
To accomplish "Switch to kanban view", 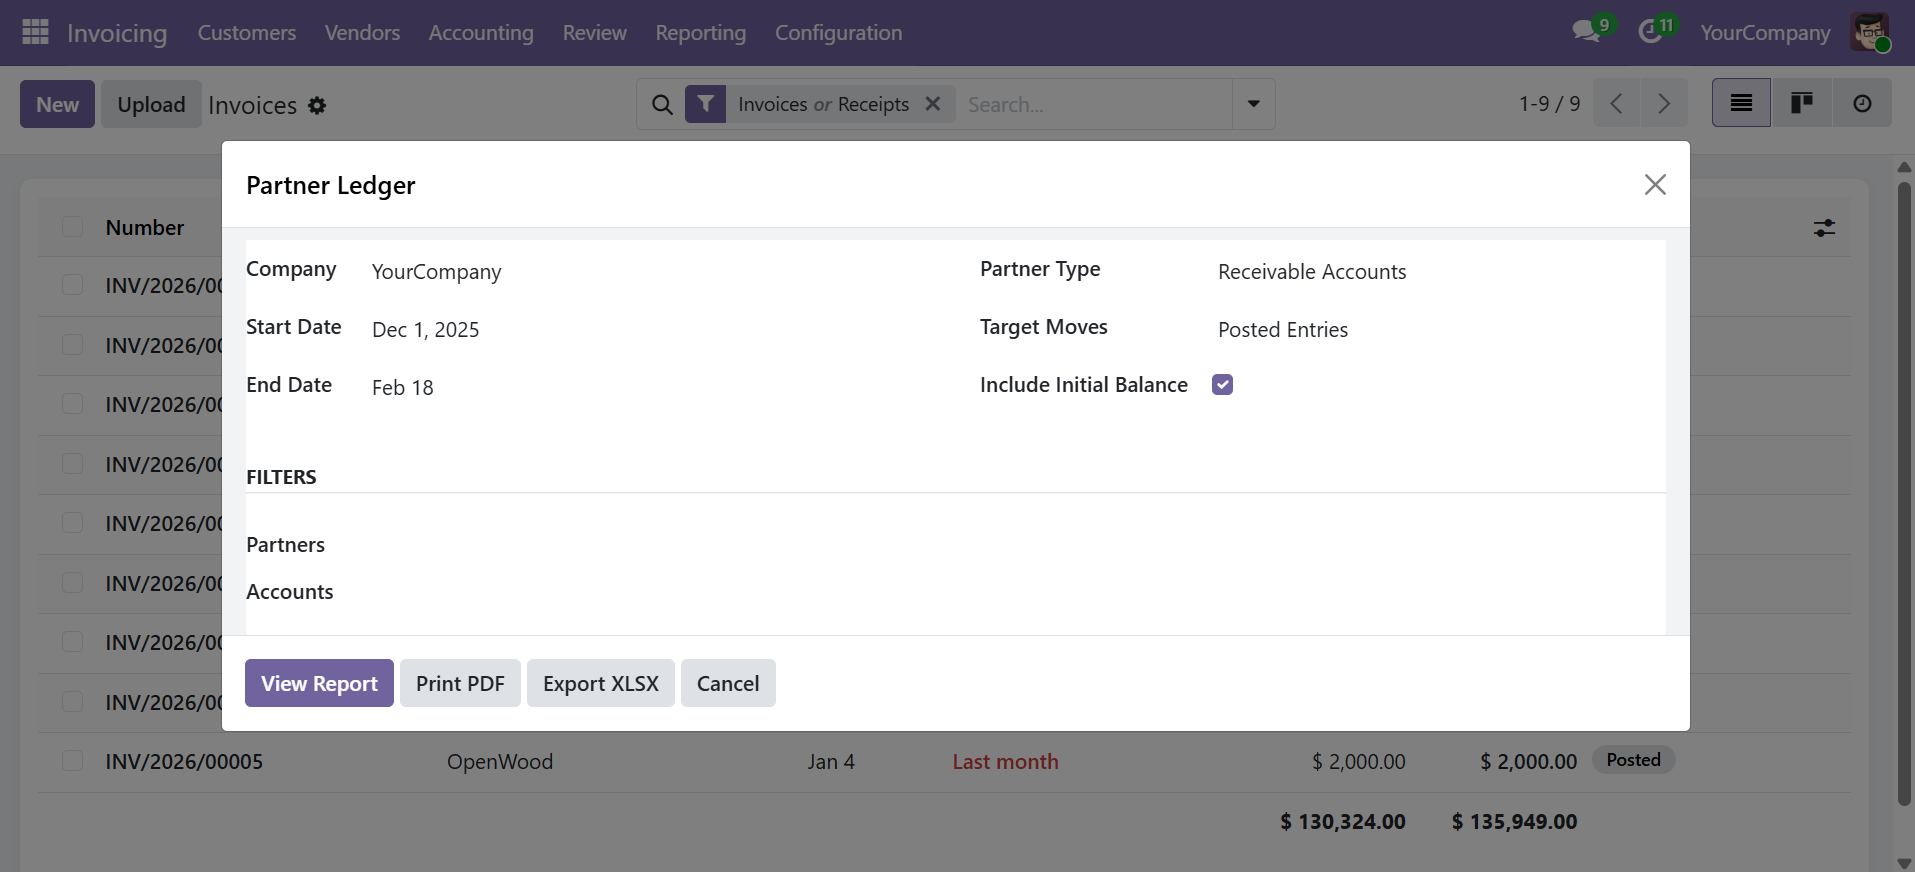I will tap(1802, 103).
